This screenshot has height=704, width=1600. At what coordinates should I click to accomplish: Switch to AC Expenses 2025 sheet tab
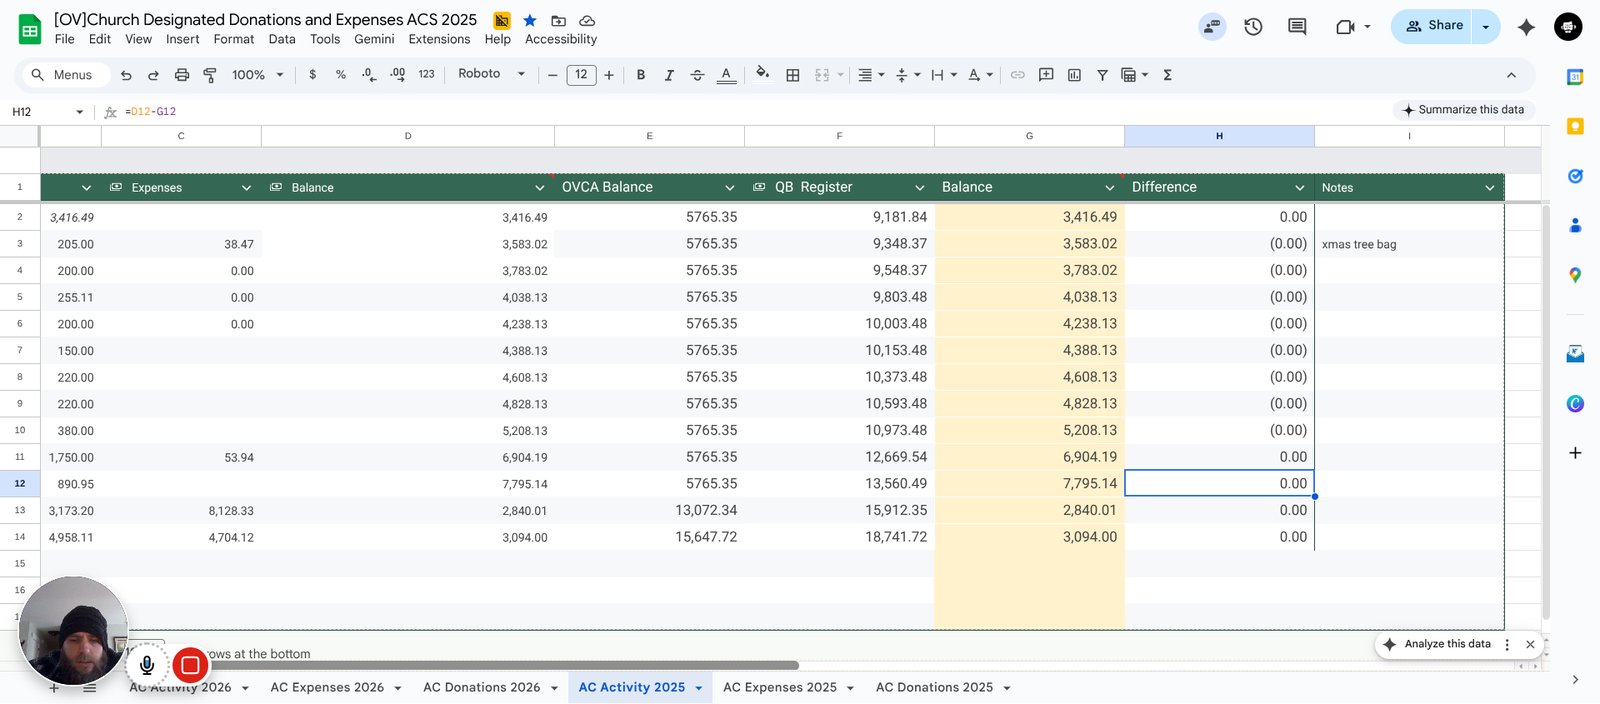[780, 688]
